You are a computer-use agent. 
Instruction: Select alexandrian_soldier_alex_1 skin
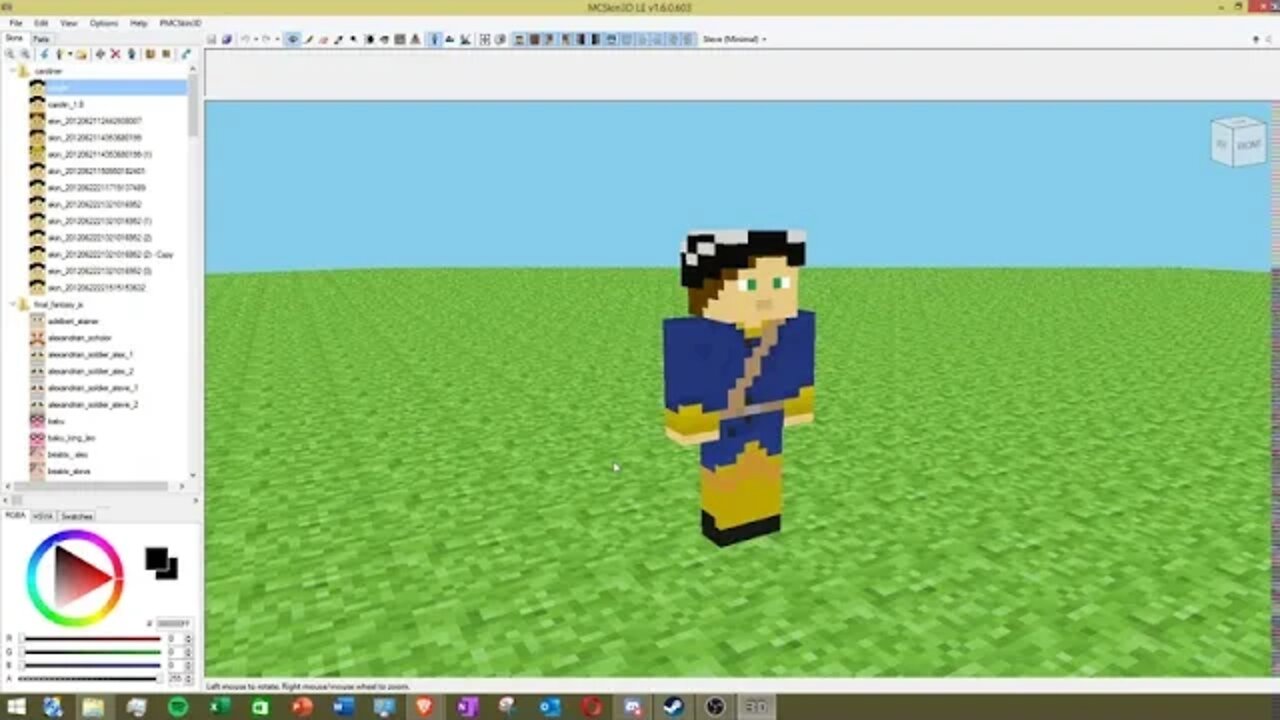point(90,354)
